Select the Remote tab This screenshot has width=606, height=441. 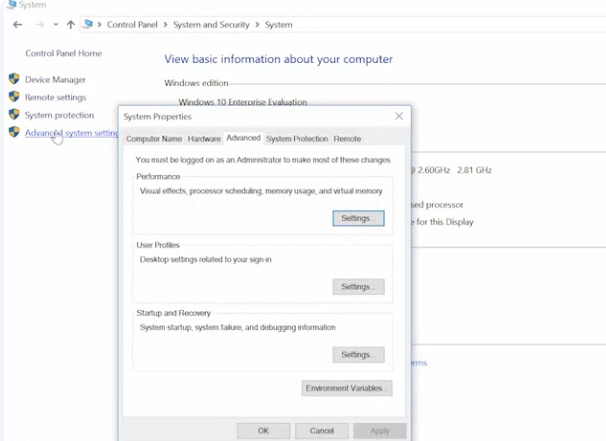tap(347, 139)
